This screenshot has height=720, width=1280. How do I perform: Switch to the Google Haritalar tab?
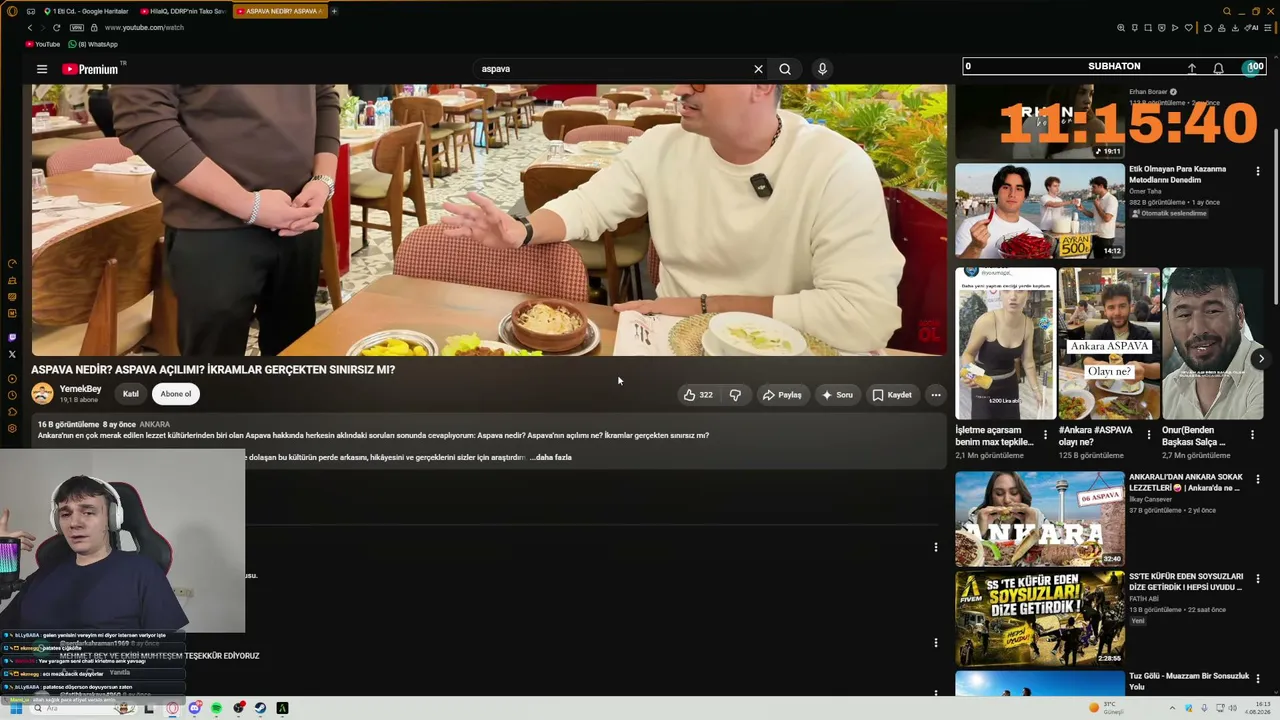[x=88, y=11]
